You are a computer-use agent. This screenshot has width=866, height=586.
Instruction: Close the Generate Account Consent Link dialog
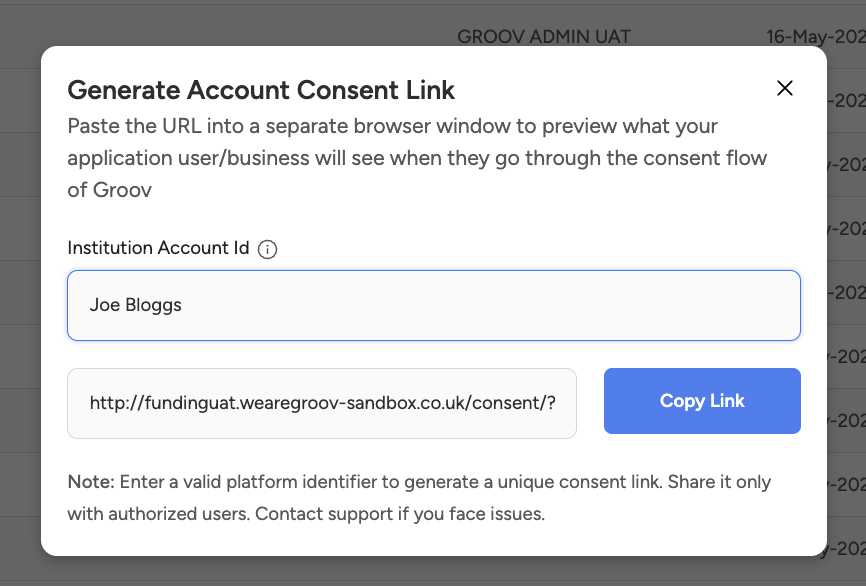(785, 88)
